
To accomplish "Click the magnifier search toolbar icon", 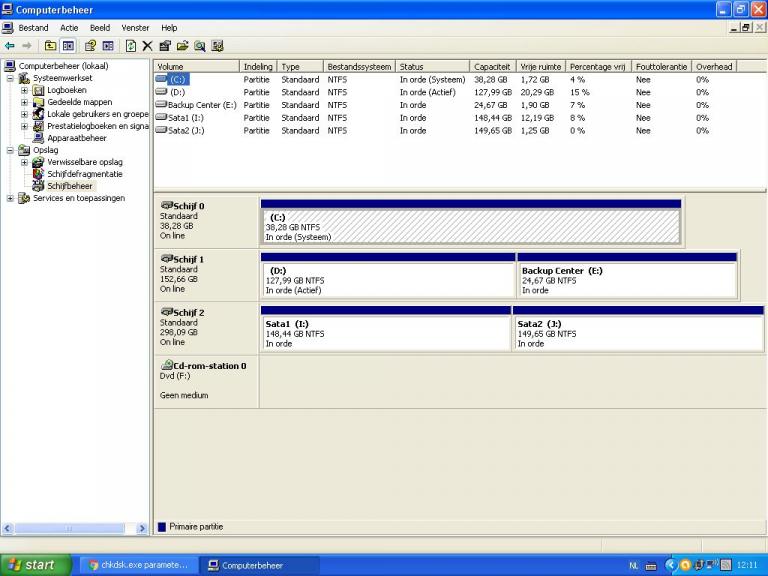I will pos(200,45).
